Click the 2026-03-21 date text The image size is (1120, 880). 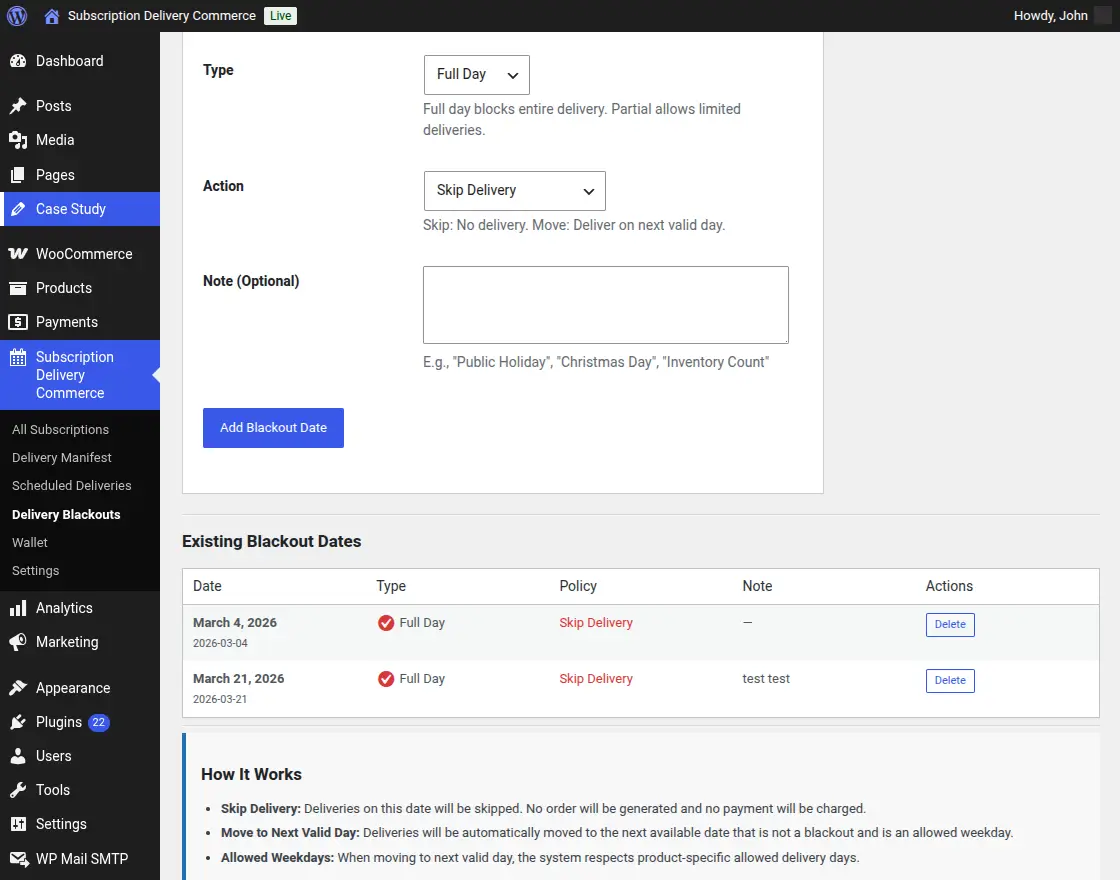[x=220, y=699]
